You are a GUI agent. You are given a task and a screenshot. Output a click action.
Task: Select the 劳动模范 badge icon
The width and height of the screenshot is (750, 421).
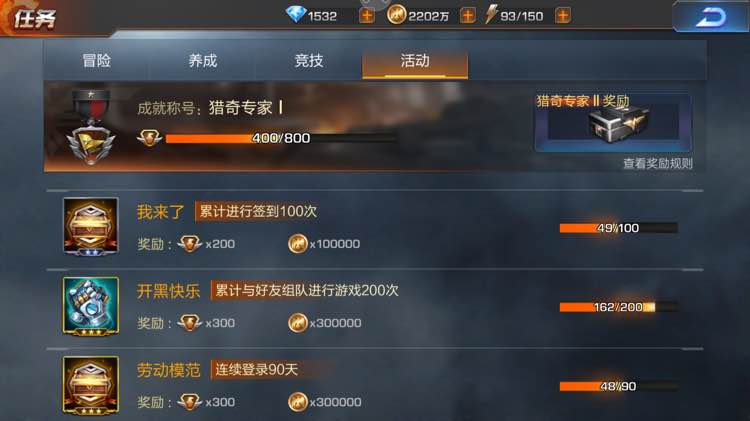(x=91, y=385)
